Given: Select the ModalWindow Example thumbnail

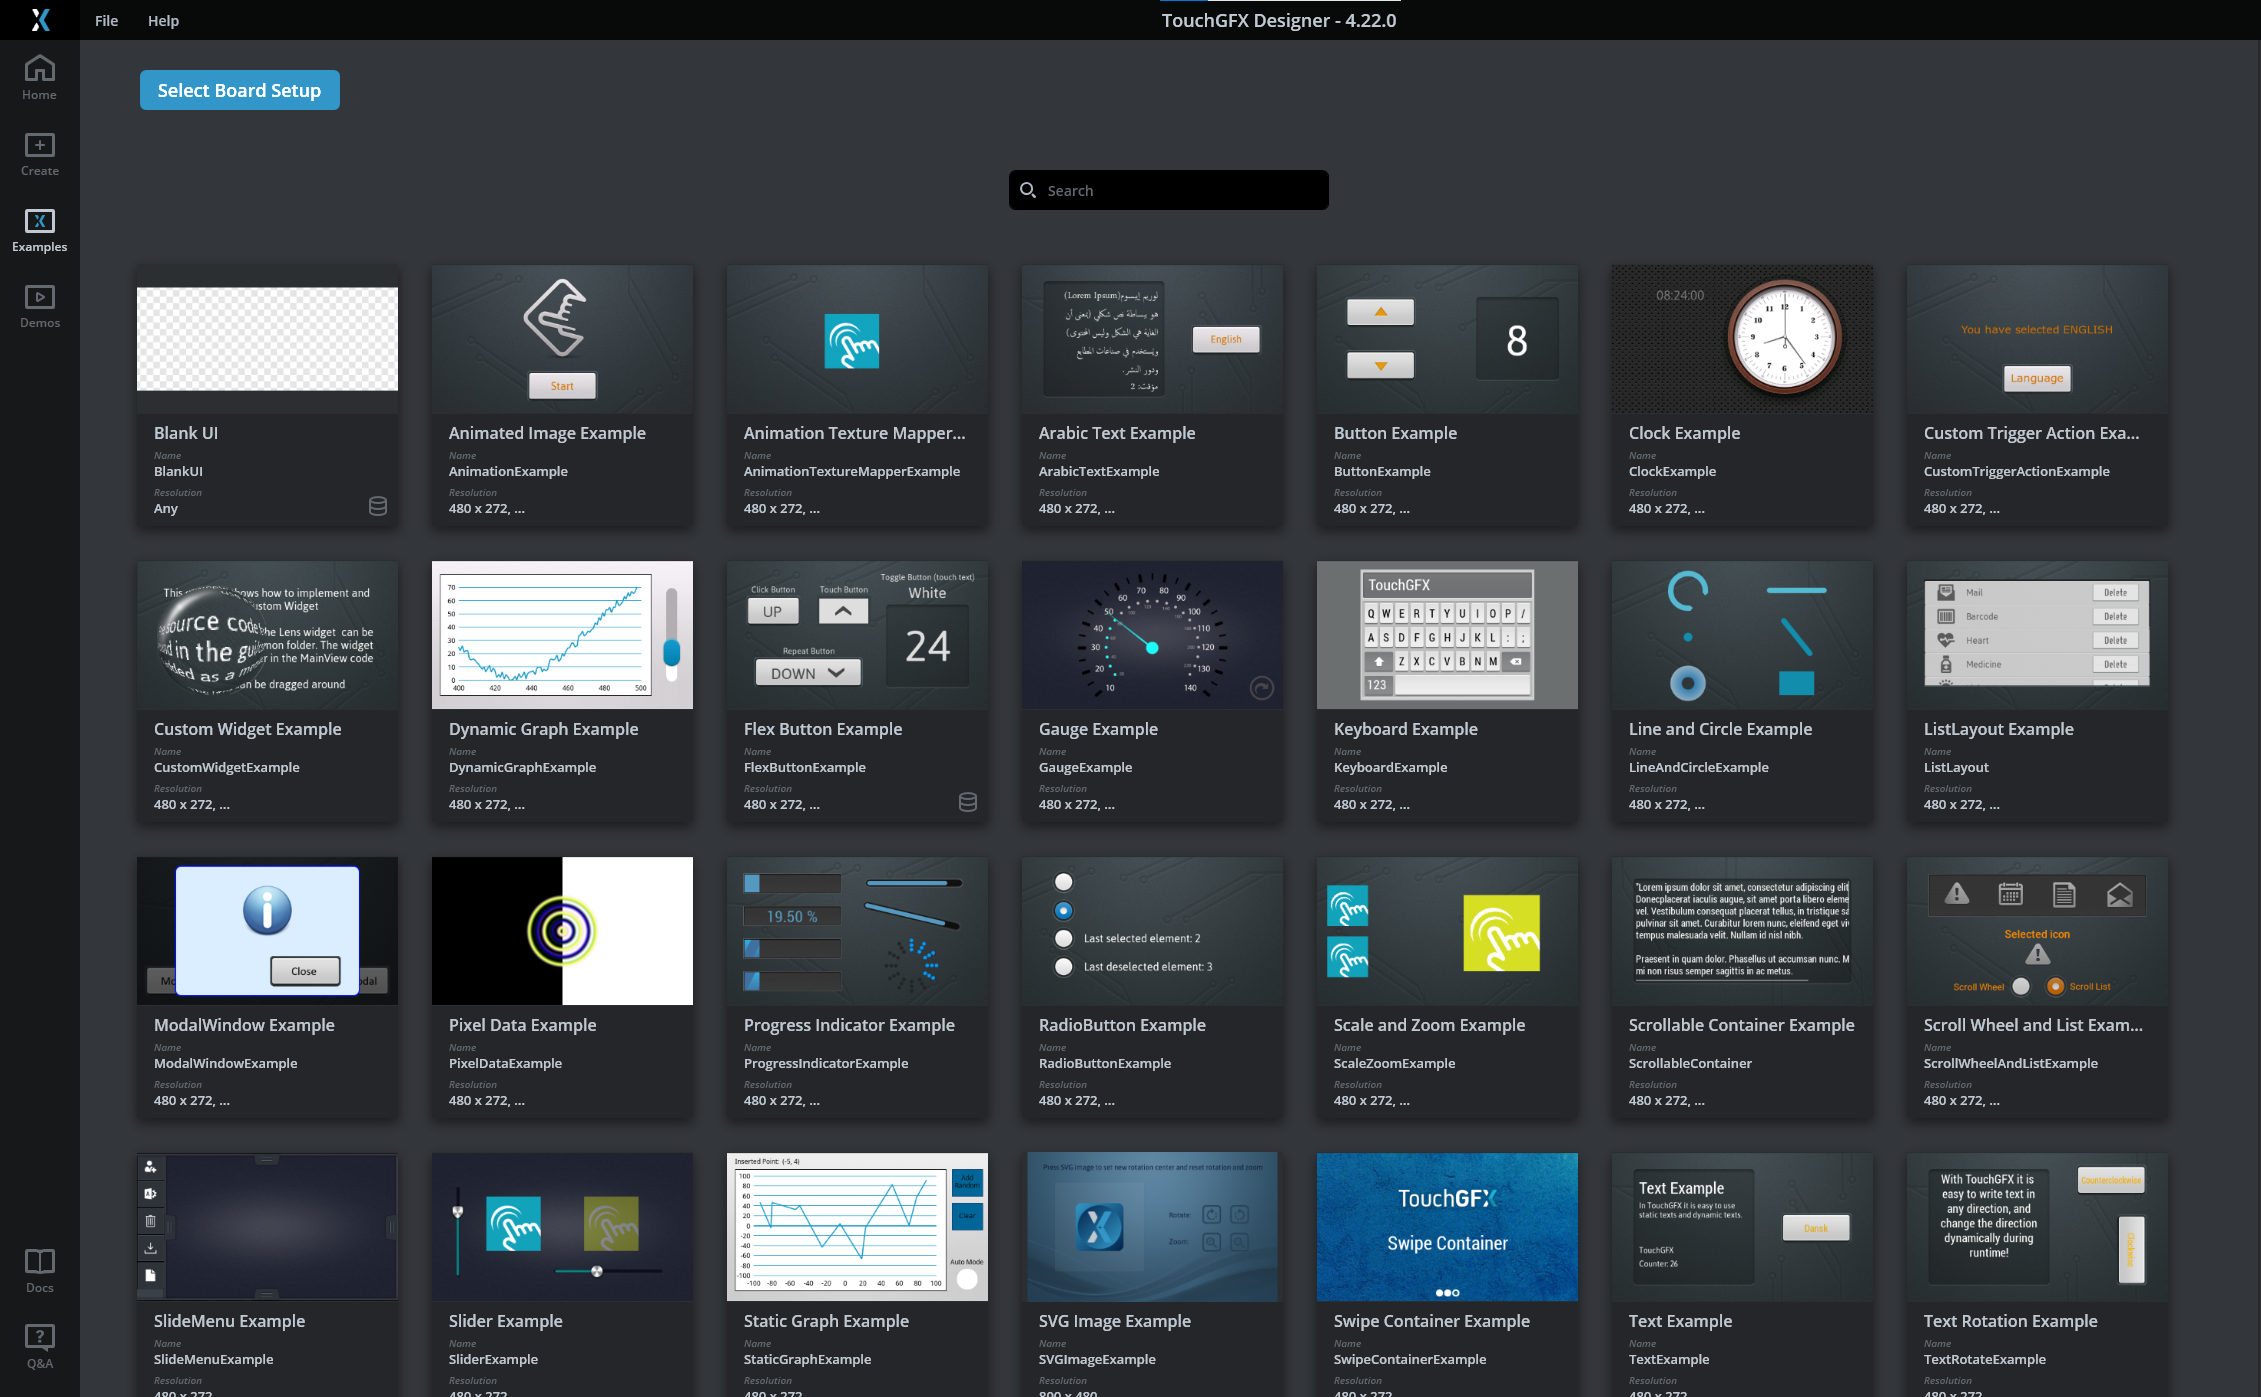Looking at the screenshot, I should click(x=267, y=931).
